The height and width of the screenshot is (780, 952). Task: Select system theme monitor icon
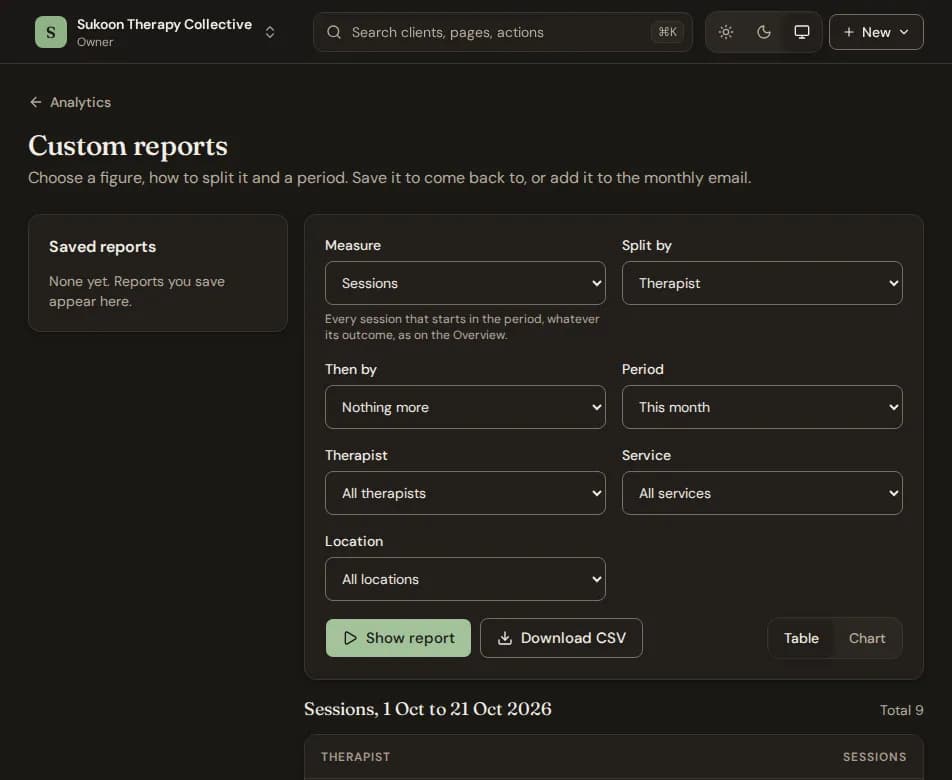(801, 32)
